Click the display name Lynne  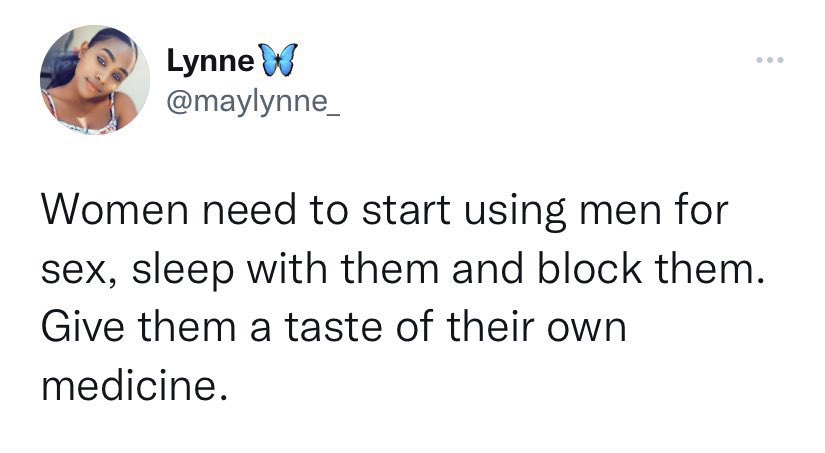(210, 62)
